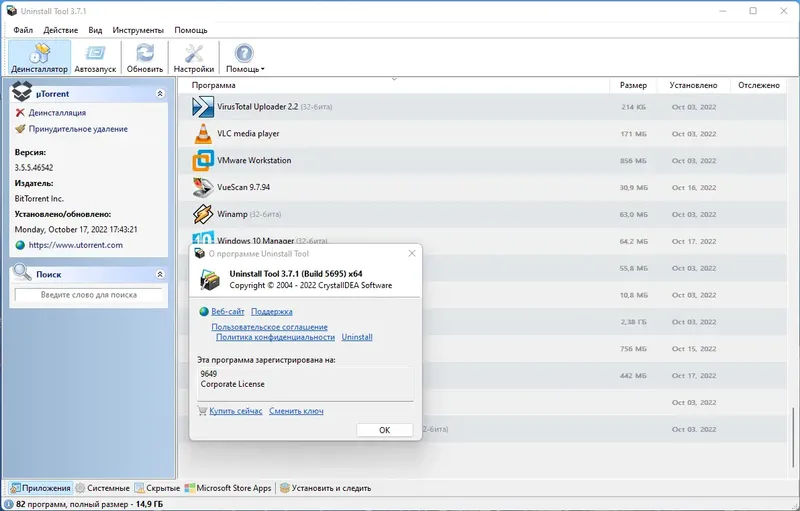Click the shopping cart icon by Купить сейчас
The height and width of the screenshot is (511, 800).
[203, 411]
